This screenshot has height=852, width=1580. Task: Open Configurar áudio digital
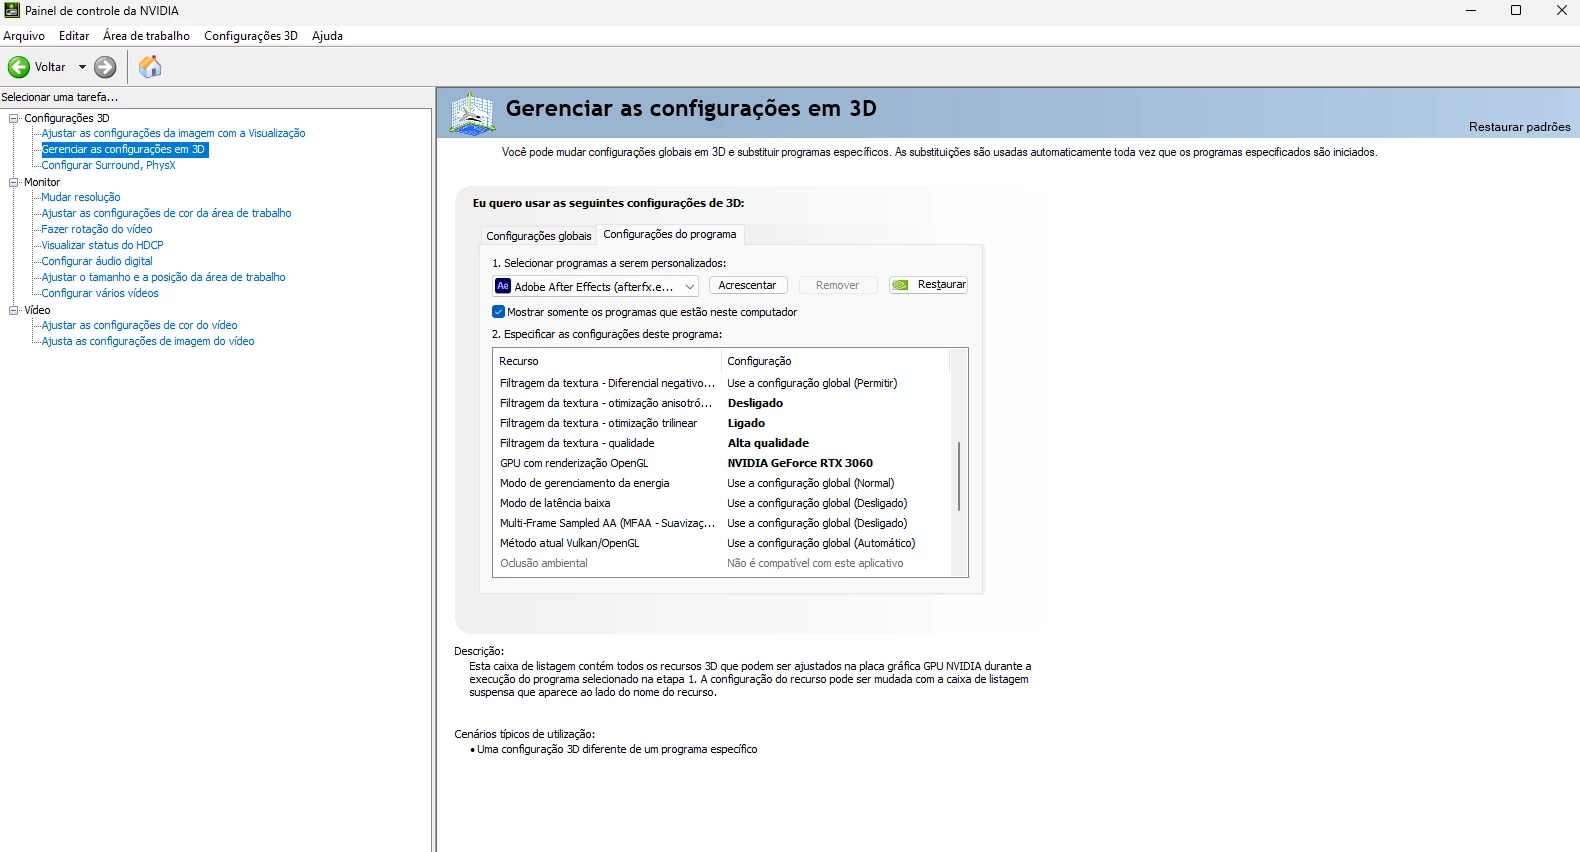click(97, 261)
